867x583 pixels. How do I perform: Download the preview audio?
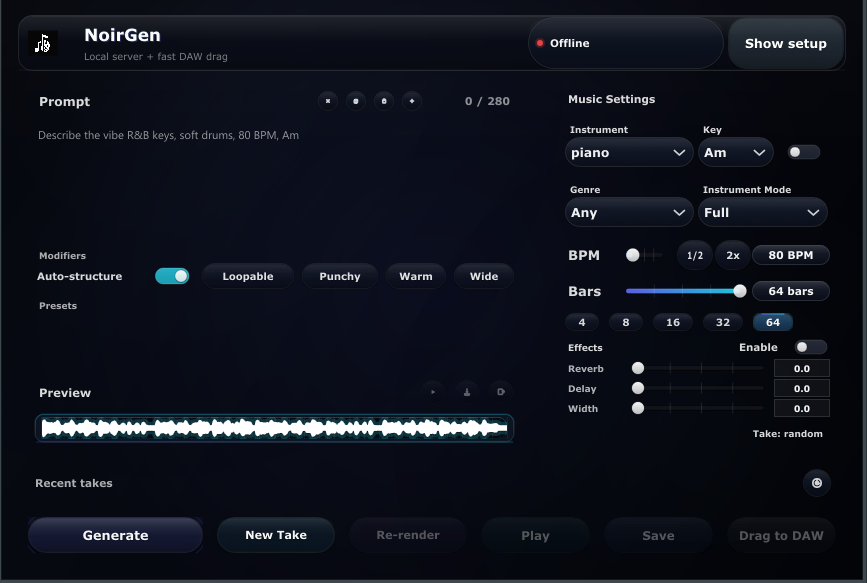click(466, 391)
